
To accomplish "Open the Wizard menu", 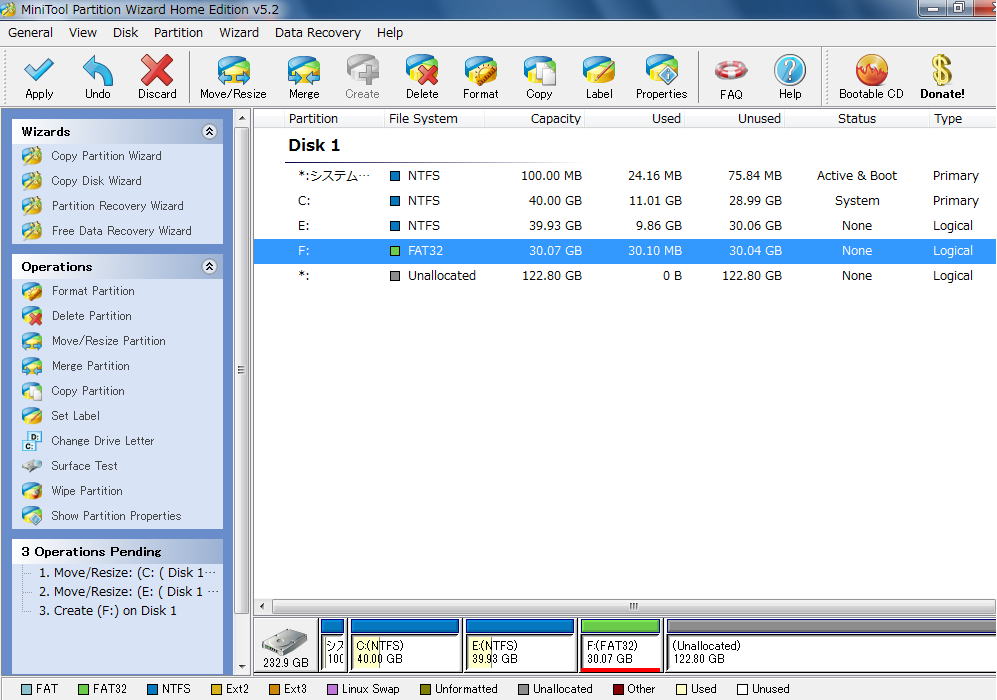I will click(239, 32).
